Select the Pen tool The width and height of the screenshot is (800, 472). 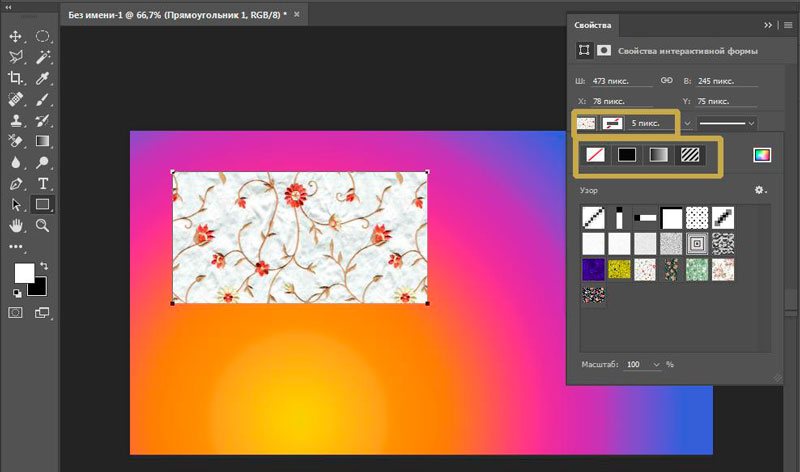(15, 184)
